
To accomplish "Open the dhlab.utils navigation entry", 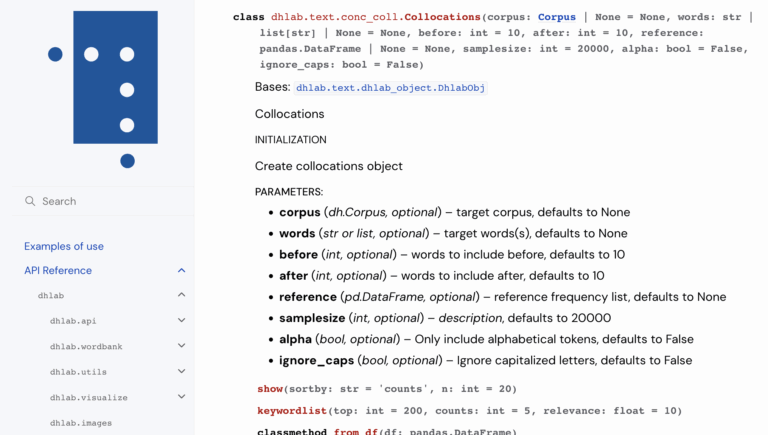I will [78, 372].
